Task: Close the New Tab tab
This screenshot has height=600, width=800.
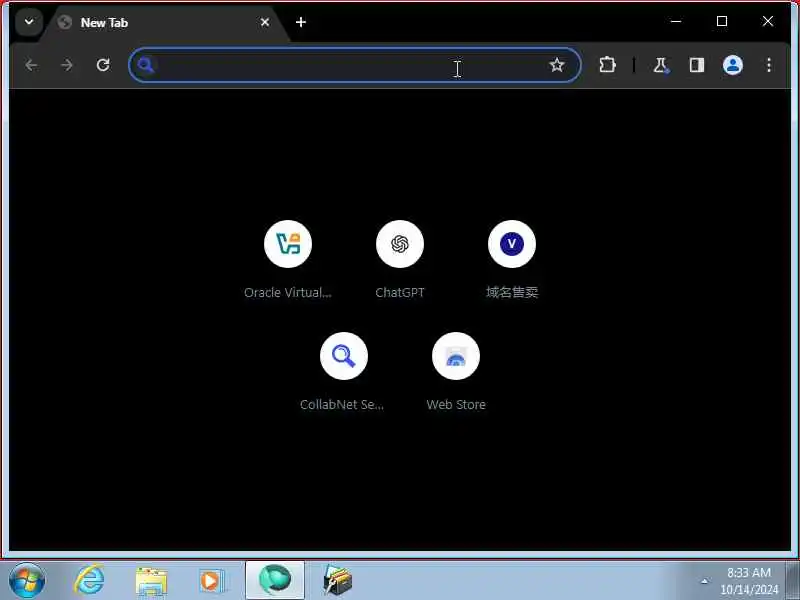Action: coord(265,22)
